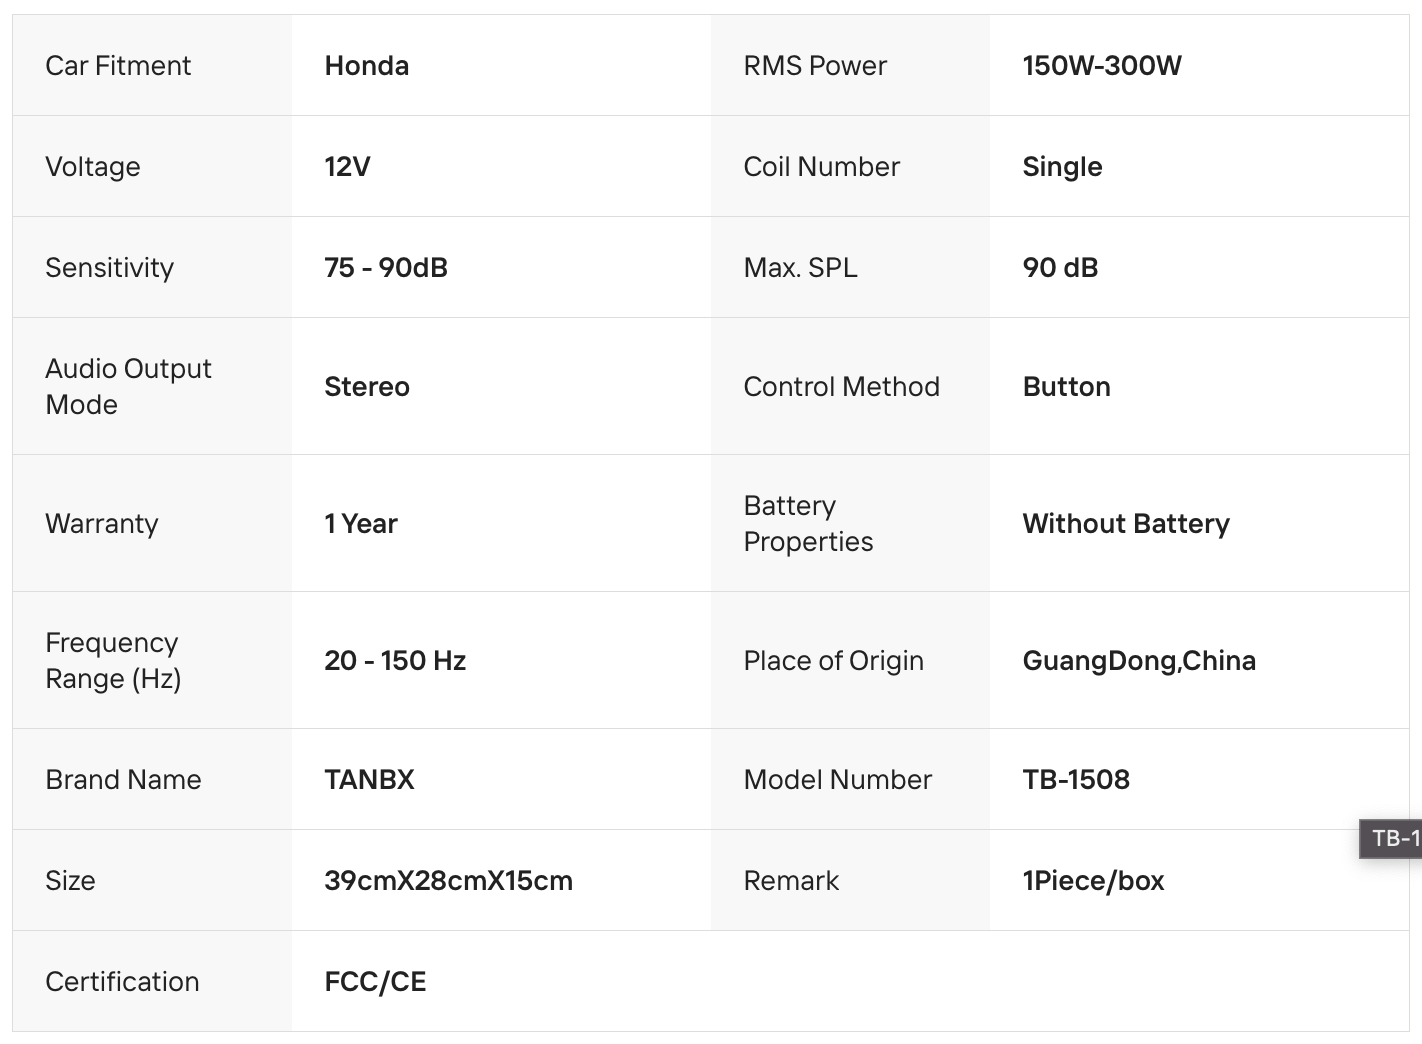Click the Stereo audio output value
This screenshot has height=1044, width=1422.
point(366,387)
